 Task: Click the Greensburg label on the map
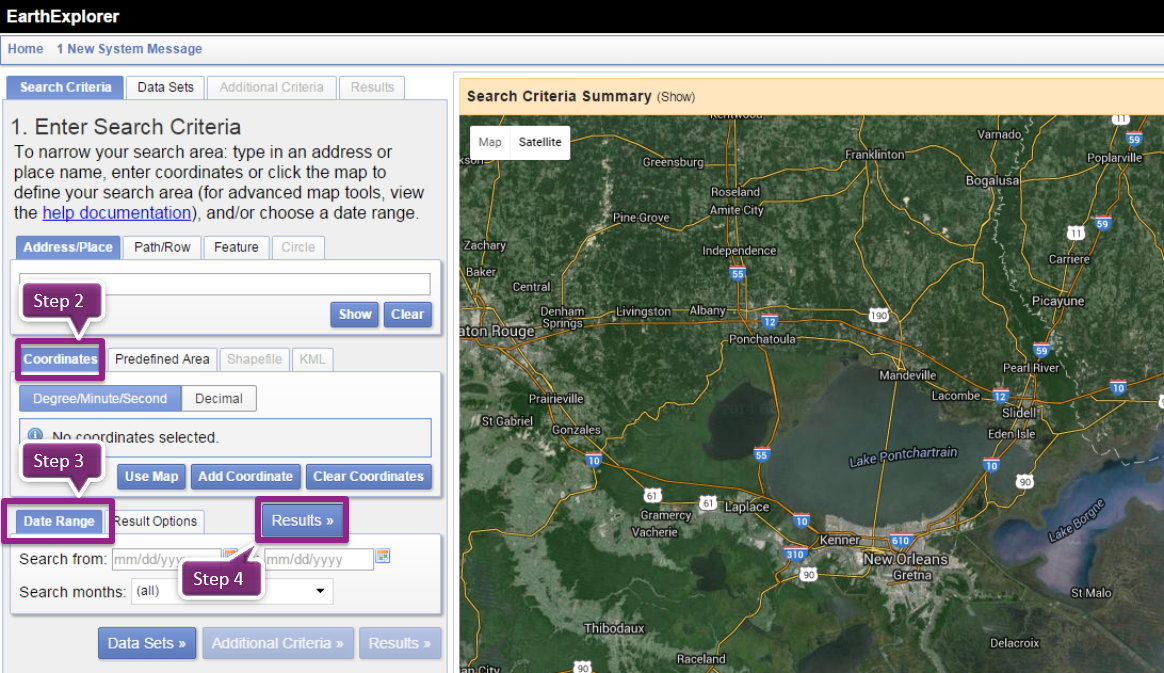[673, 162]
